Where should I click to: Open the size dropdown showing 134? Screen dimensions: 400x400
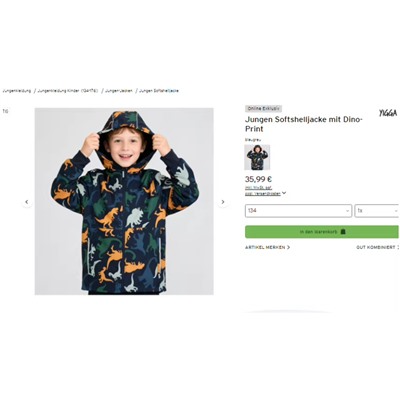coord(298,211)
